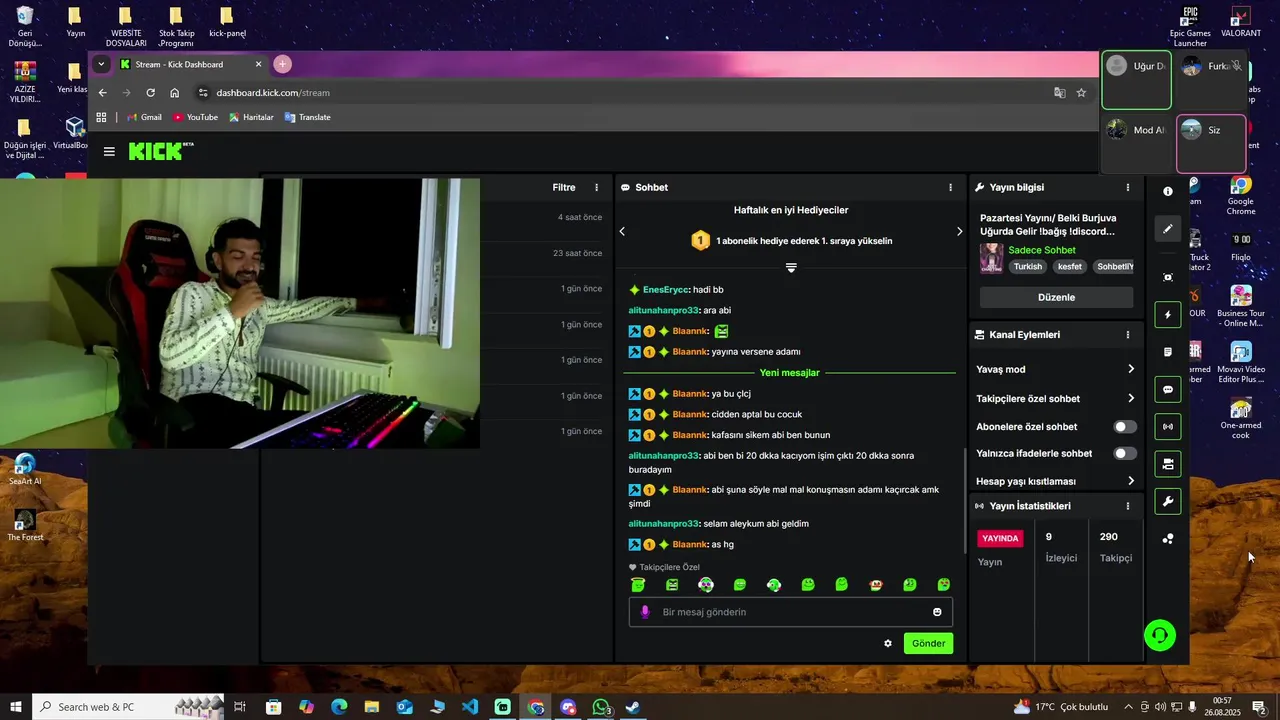Insert the angry square green emote
Image resolution: width=1280 pixels, height=720 pixels.
coord(672,585)
